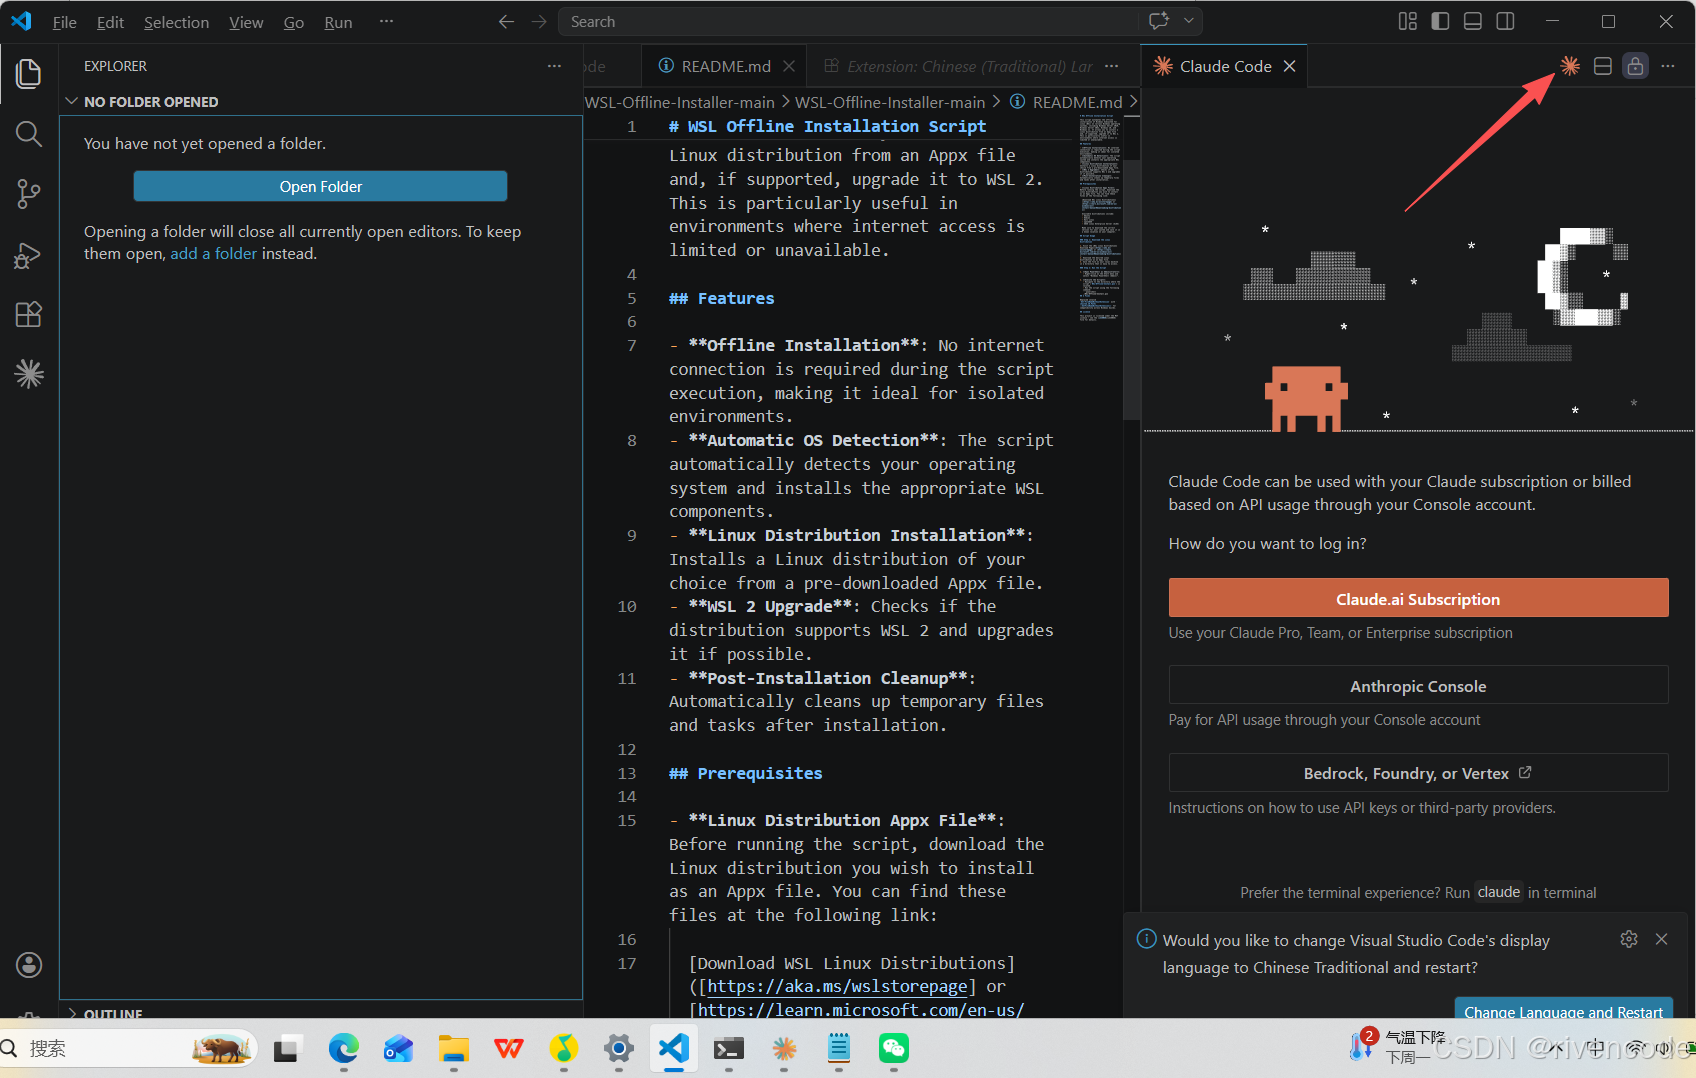Toggle the bottom panel visibility
Viewport: 1696px width, 1078px height.
point(1473,21)
